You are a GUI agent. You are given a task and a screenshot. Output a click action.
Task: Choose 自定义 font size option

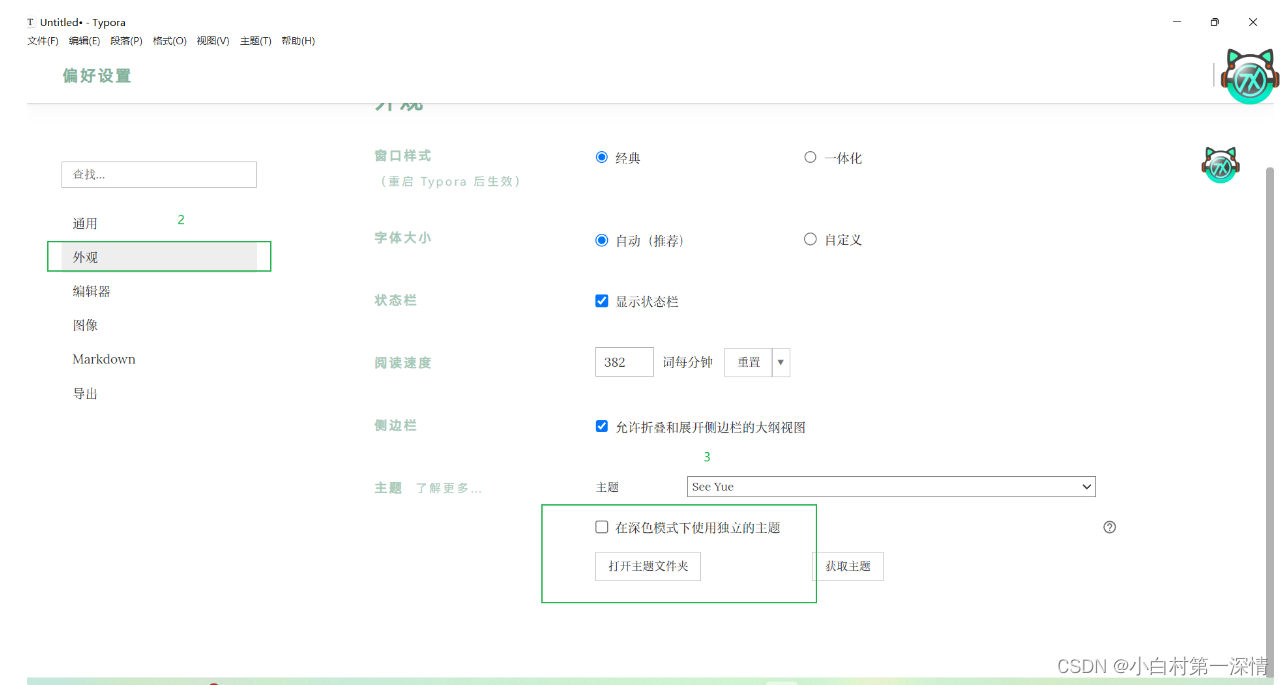tap(810, 240)
